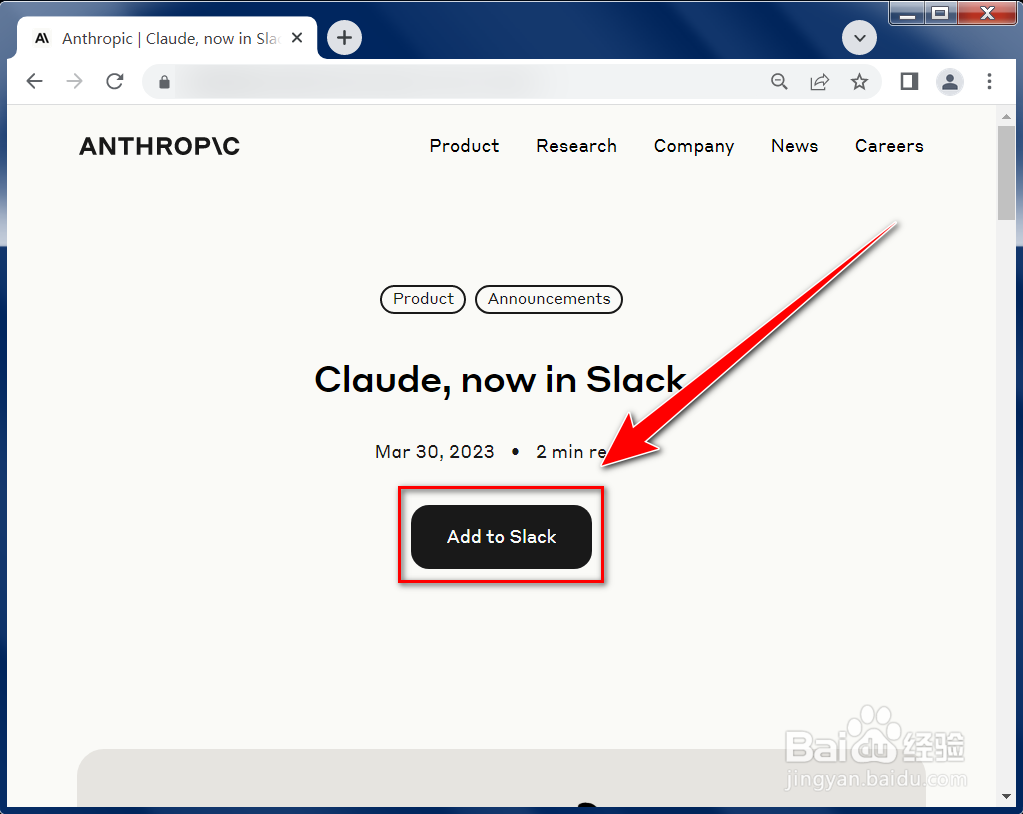Click the scrollbar up arrow

[x=1005, y=117]
